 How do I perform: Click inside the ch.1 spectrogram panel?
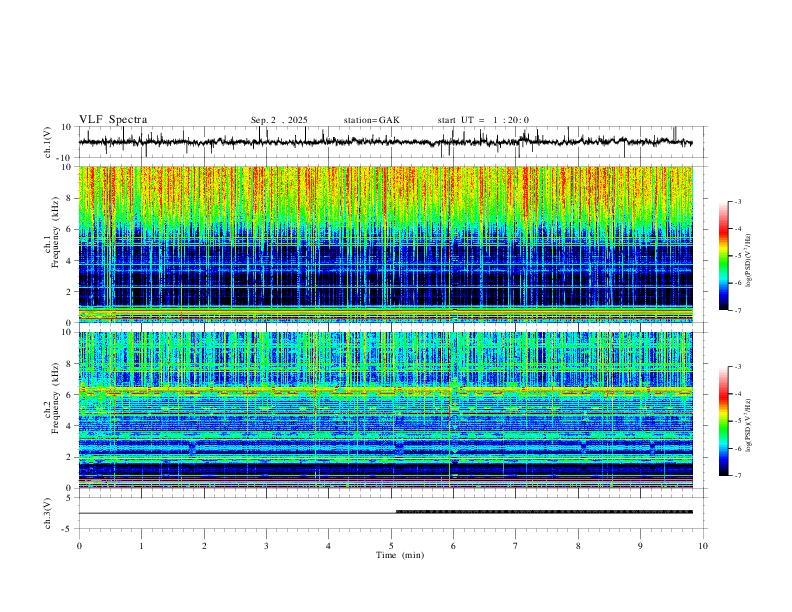coord(385,244)
